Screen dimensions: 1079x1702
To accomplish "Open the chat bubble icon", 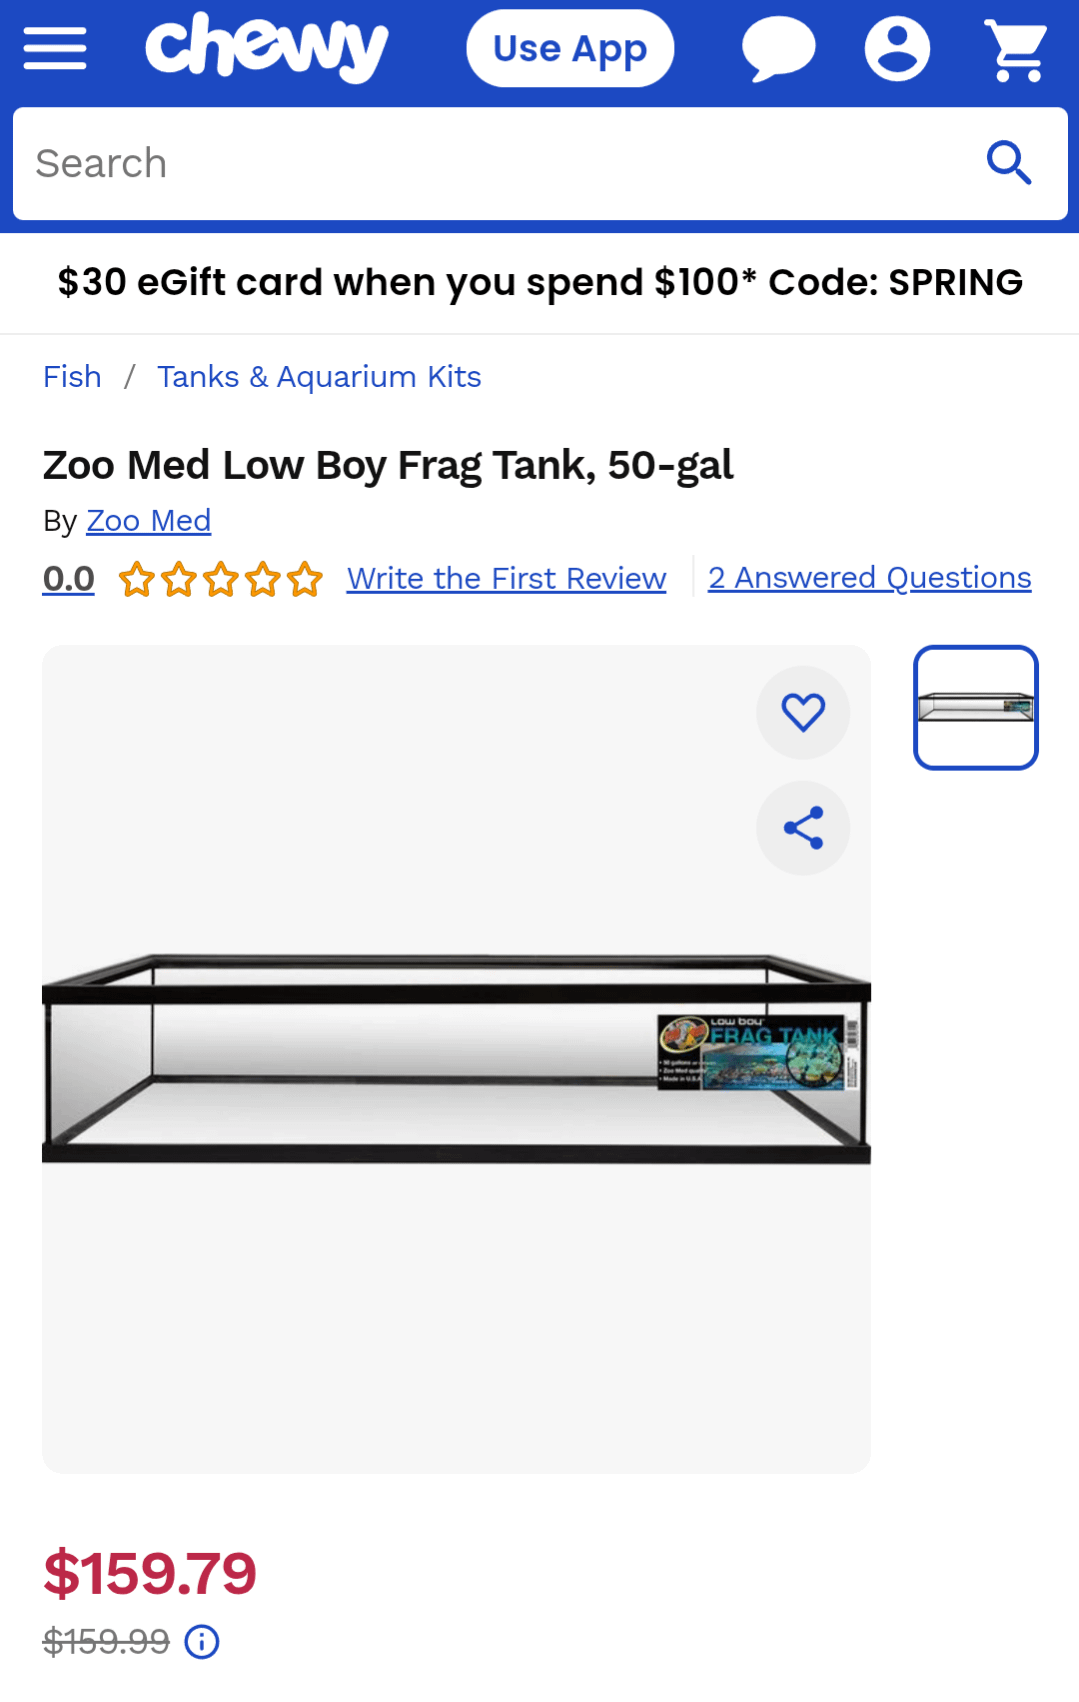I will click(778, 48).
